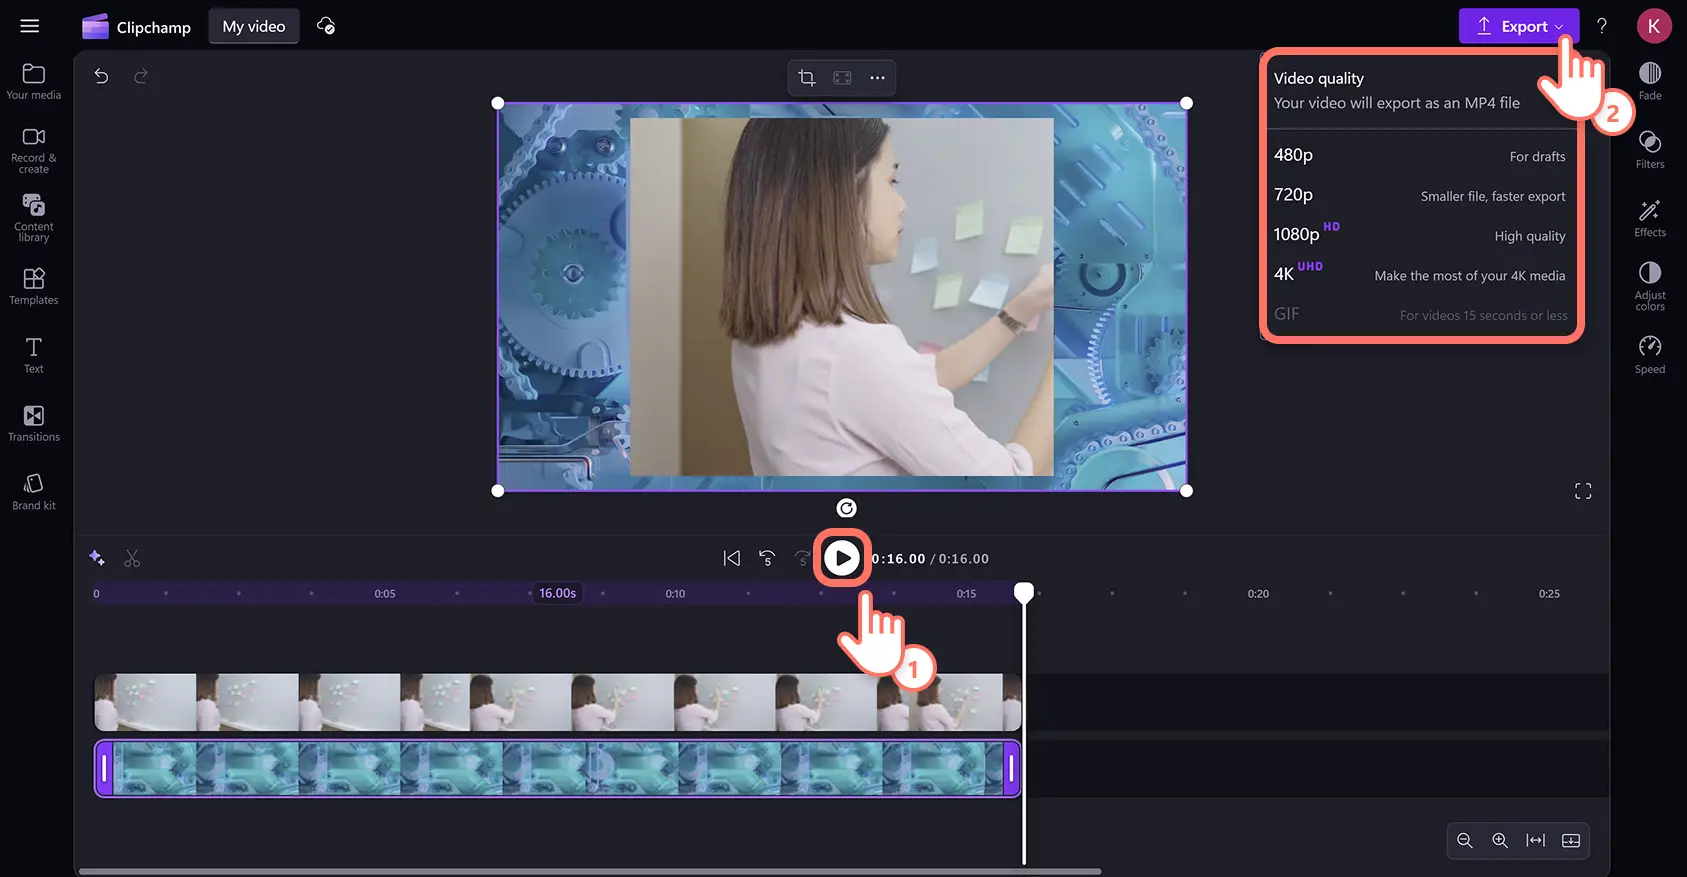This screenshot has width=1687, height=877.
Task: Open the Templates tab
Action: pos(34,286)
